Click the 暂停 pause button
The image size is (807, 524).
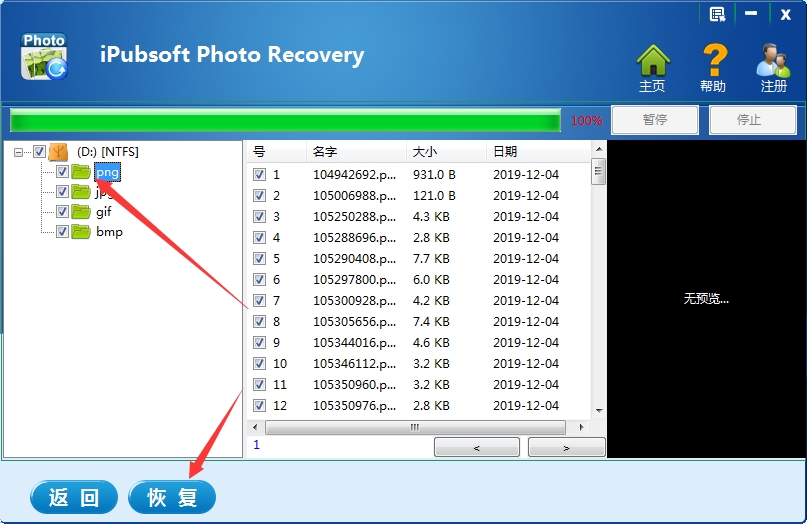[655, 120]
